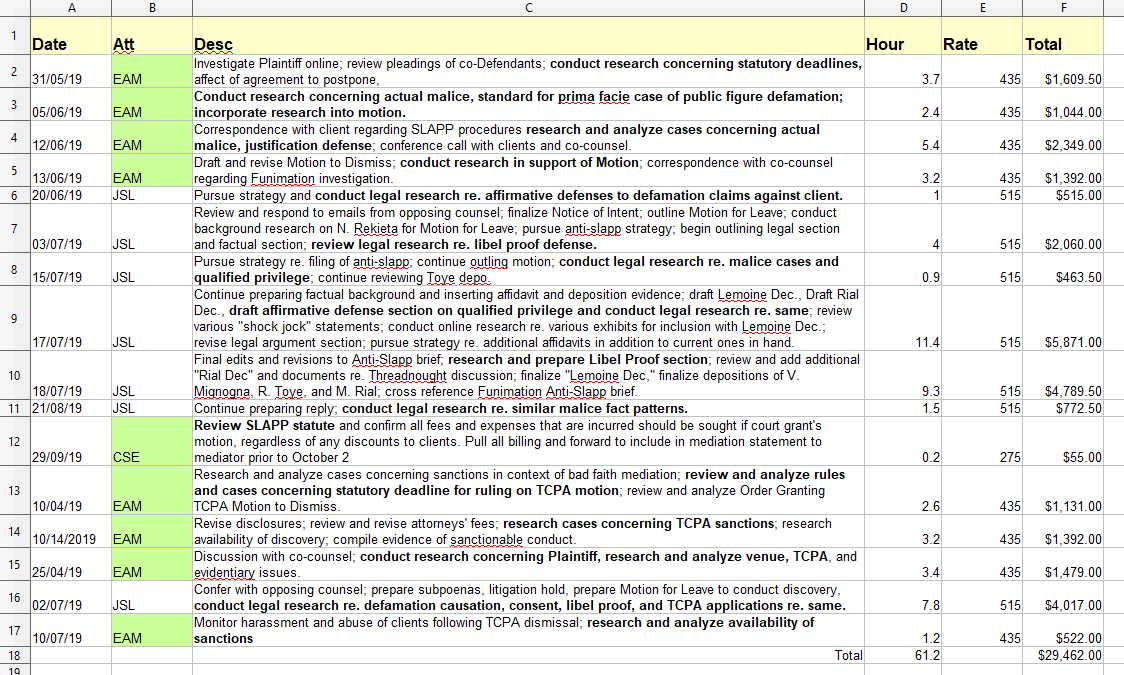This screenshot has width=1124, height=675.
Task: Select the total cell $55.00
Action: click(x=1063, y=441)
